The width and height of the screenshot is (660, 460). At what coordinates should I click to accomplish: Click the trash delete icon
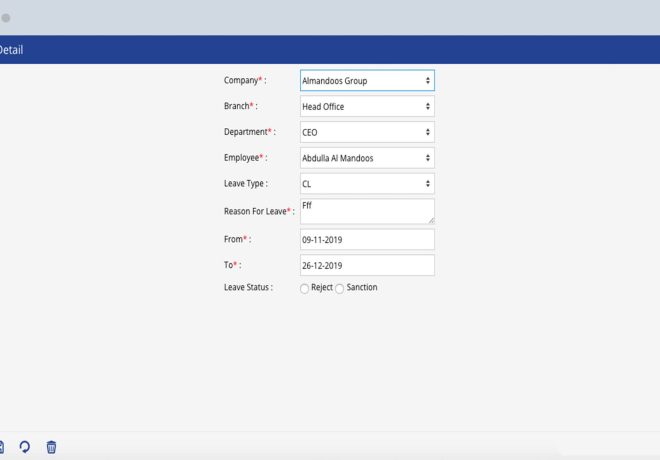coord(51,447)
